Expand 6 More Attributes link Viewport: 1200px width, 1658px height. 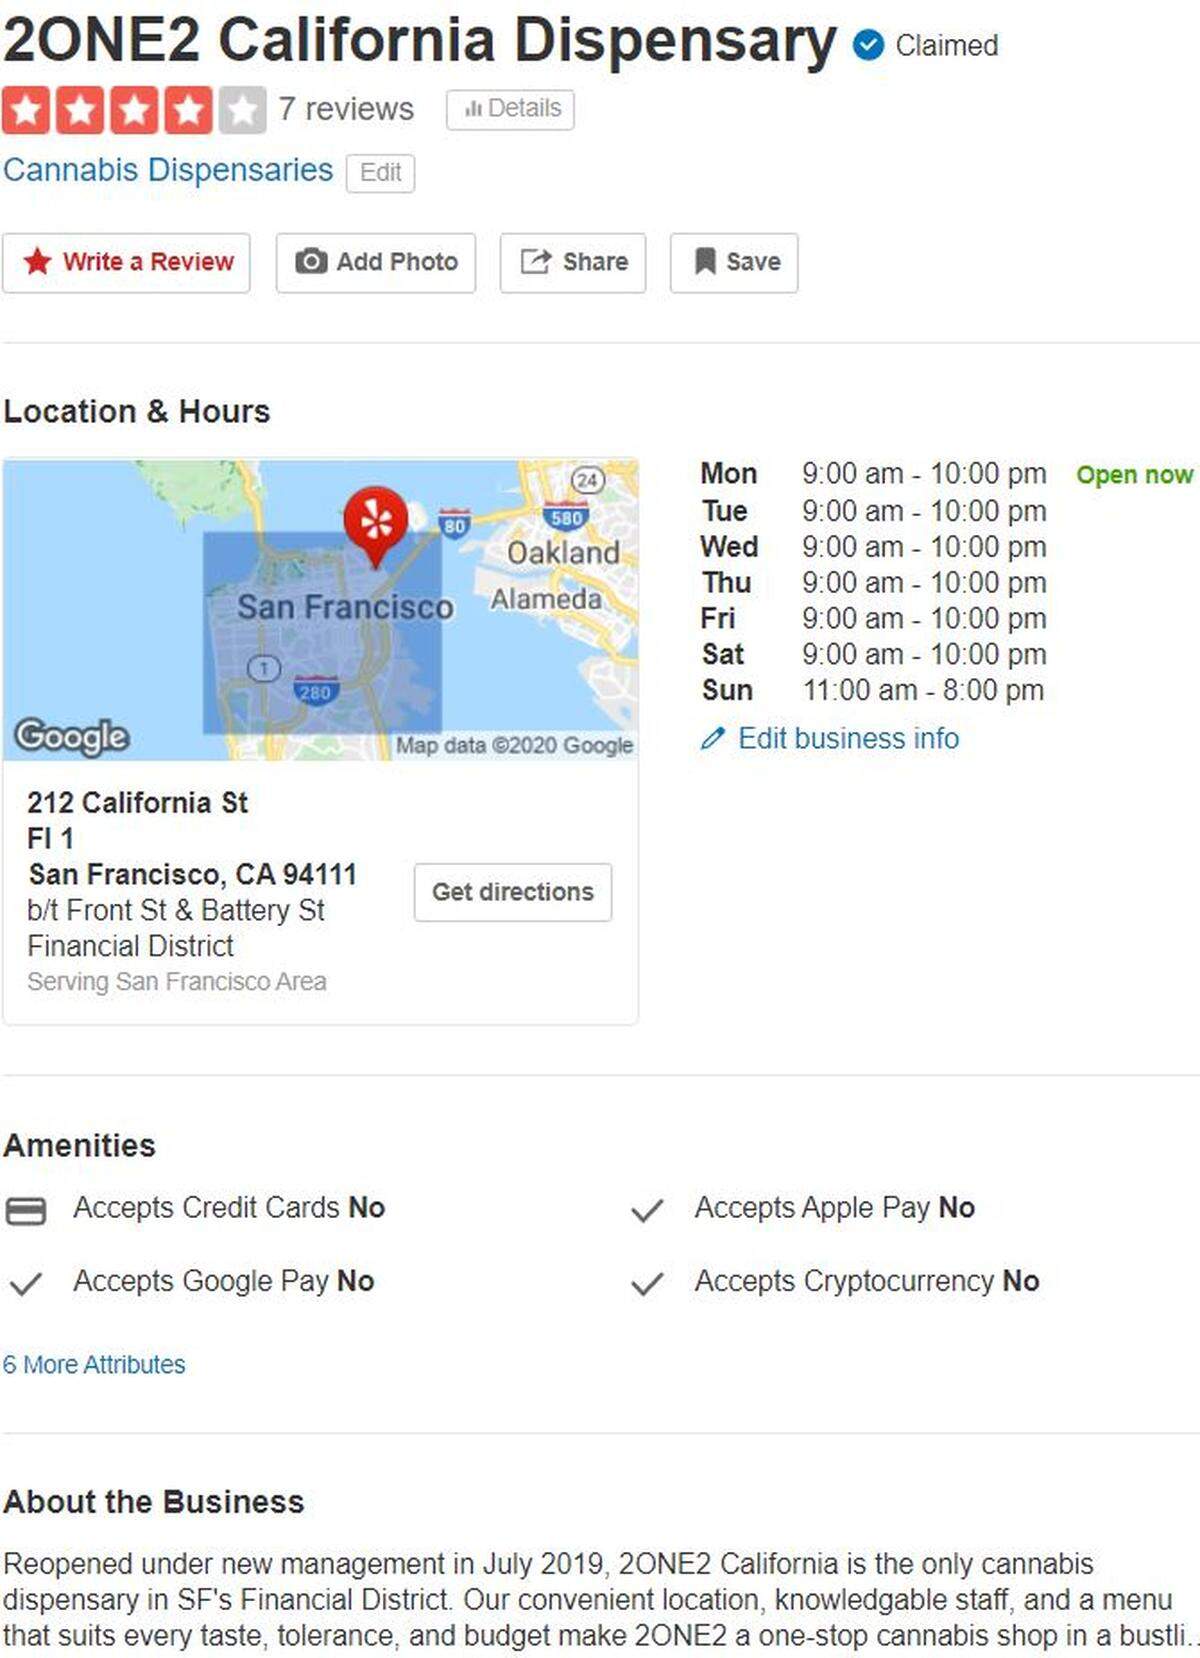94,1365
